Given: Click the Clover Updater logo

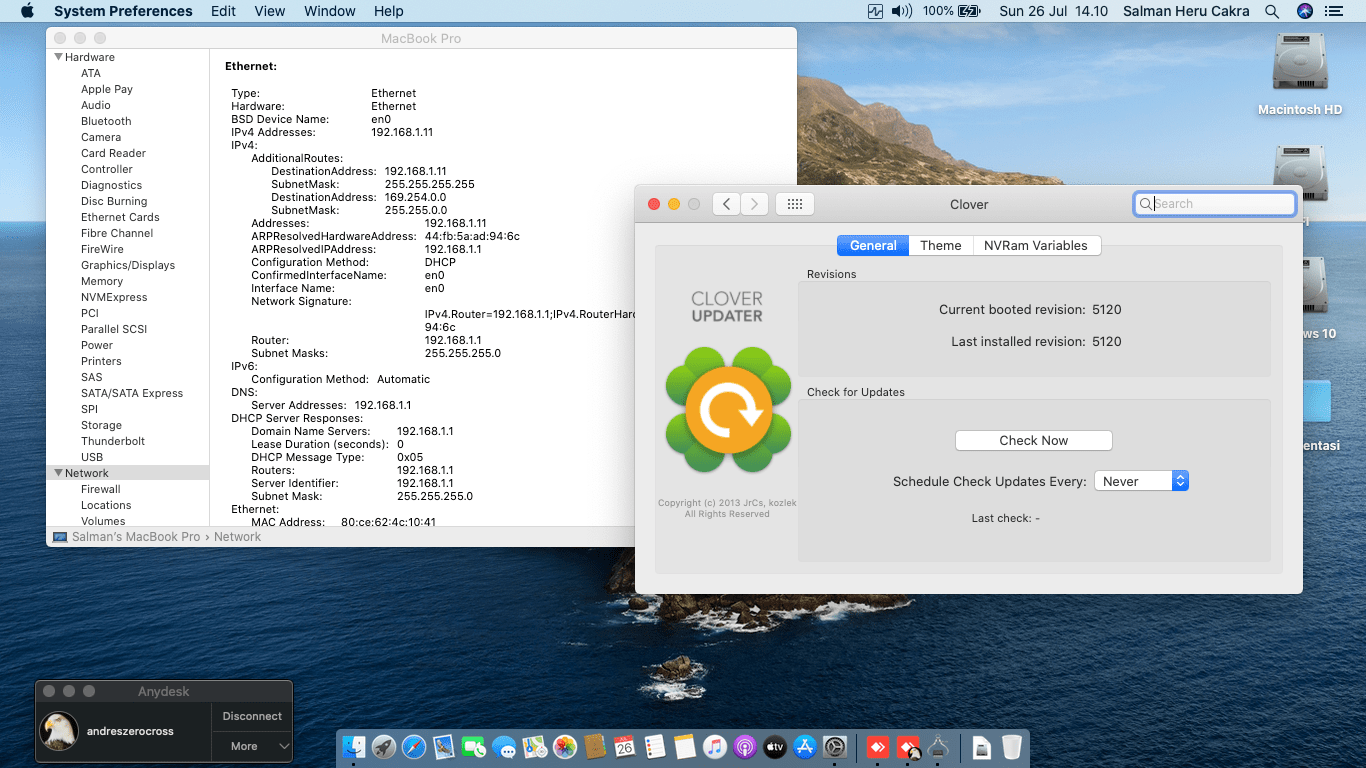Looking at the screenshot, I should point(729,410).
